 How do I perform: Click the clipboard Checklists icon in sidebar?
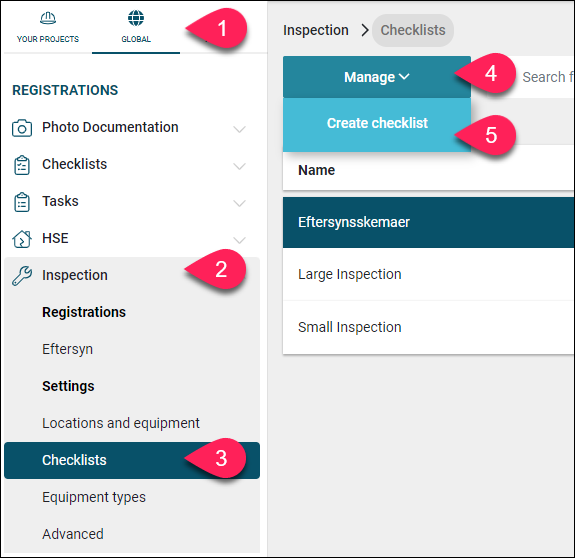(22, 165)
